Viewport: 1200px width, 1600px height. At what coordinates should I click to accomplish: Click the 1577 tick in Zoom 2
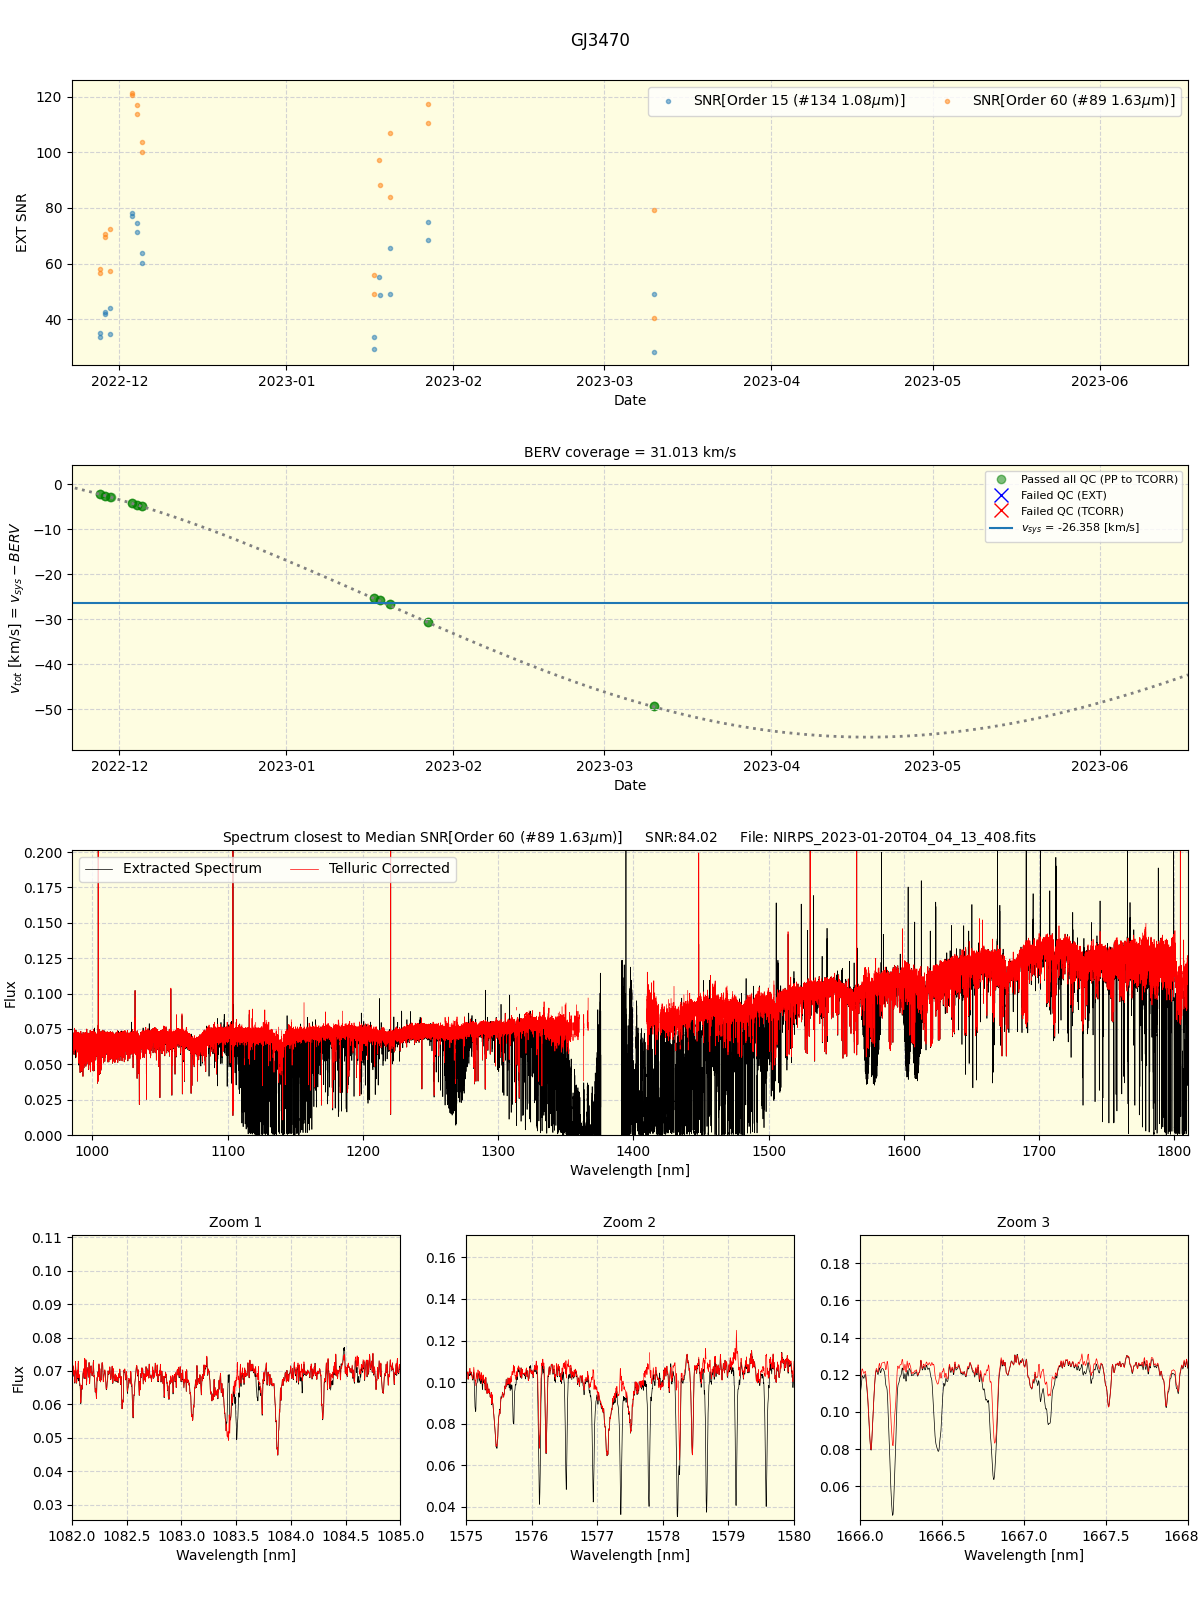click(597, 1536)
